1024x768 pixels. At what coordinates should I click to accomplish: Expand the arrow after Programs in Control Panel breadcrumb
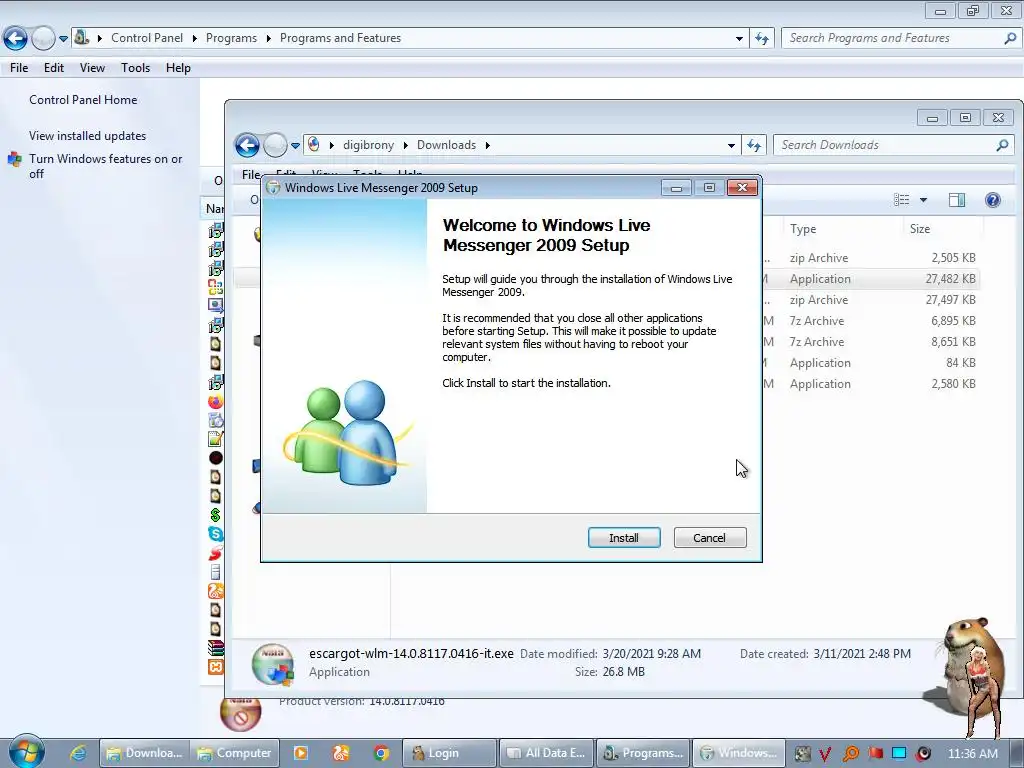tap(268, 38)
